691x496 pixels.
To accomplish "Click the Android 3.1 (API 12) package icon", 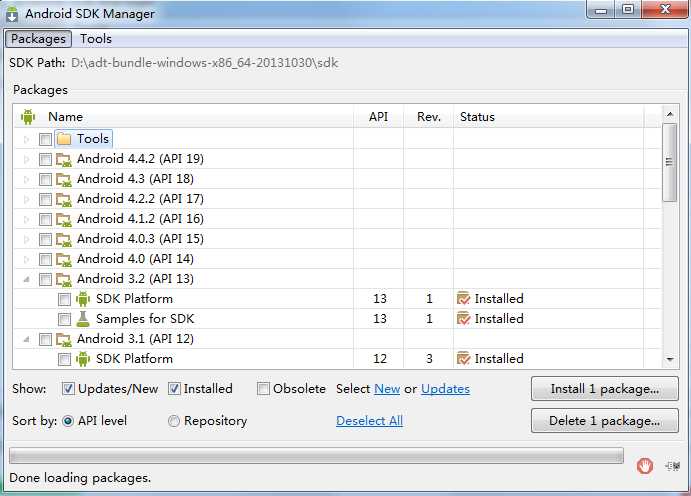I will click(64, 339).
